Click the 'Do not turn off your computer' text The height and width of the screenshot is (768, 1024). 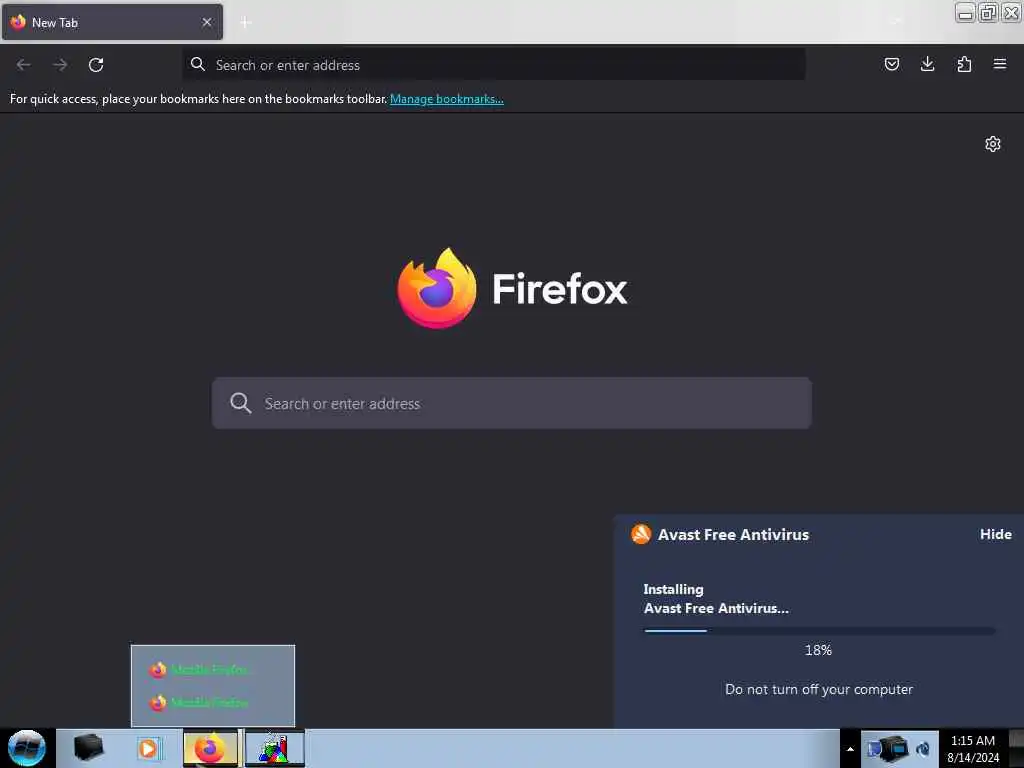[819, 689]
